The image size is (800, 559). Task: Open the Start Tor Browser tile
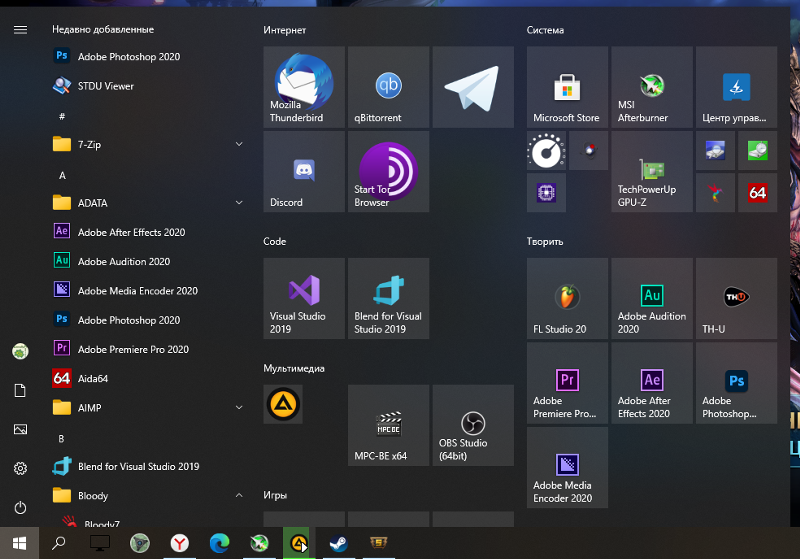coord(388,172)
